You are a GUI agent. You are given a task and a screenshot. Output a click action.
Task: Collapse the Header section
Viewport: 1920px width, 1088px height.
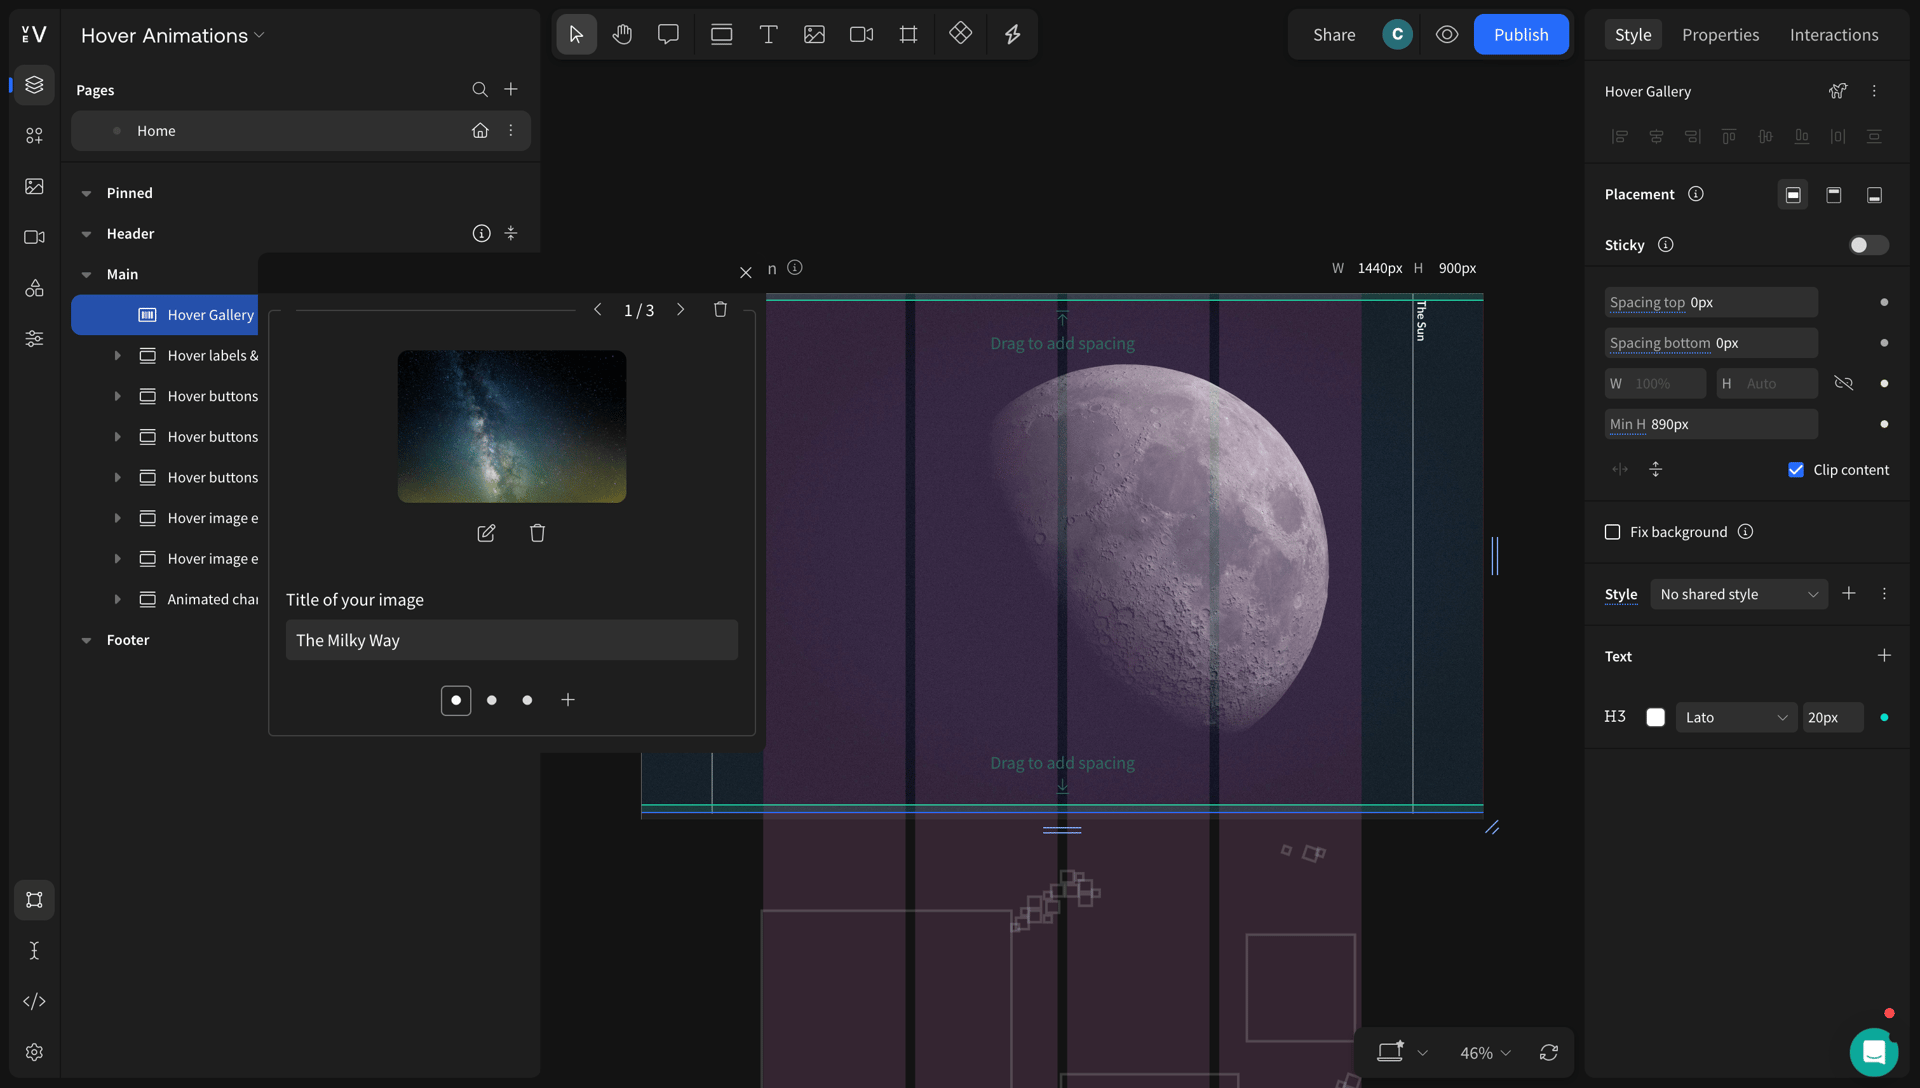[x=86, y=234]
